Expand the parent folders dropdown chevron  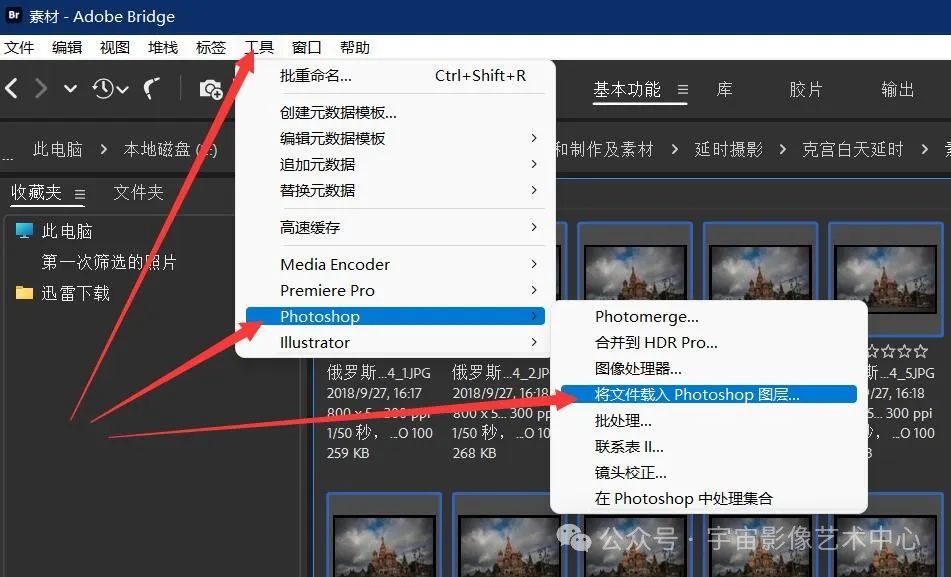coord(70,89)
